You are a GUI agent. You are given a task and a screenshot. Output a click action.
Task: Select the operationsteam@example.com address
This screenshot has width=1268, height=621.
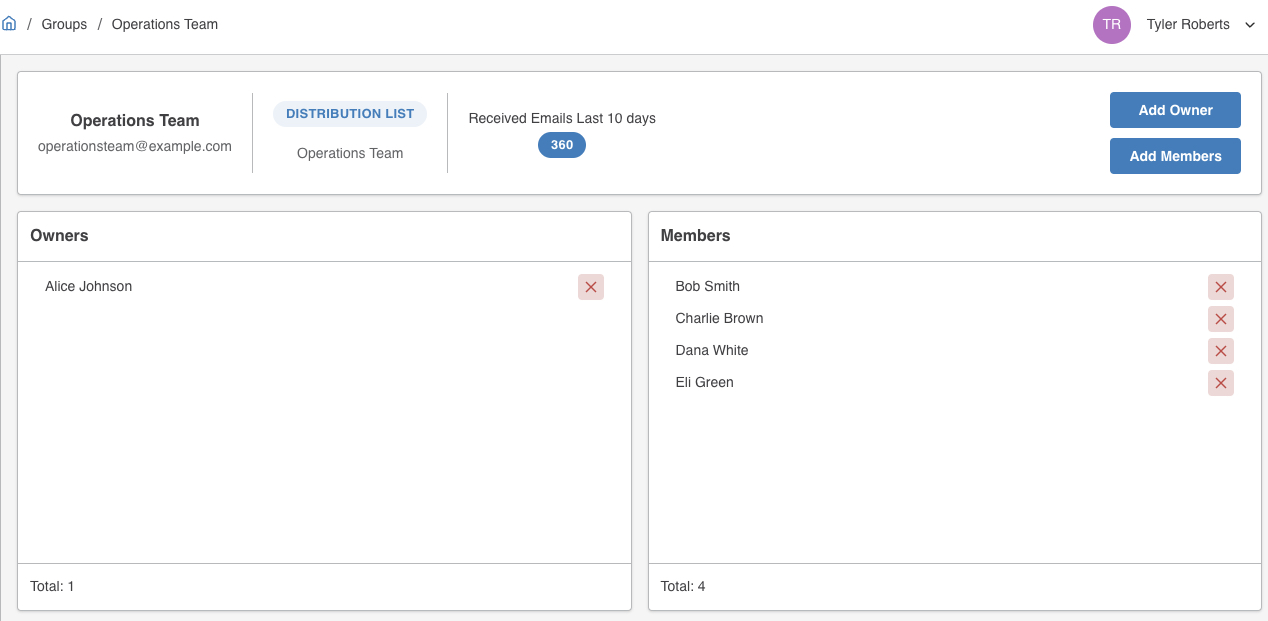(x=135, y=146)
